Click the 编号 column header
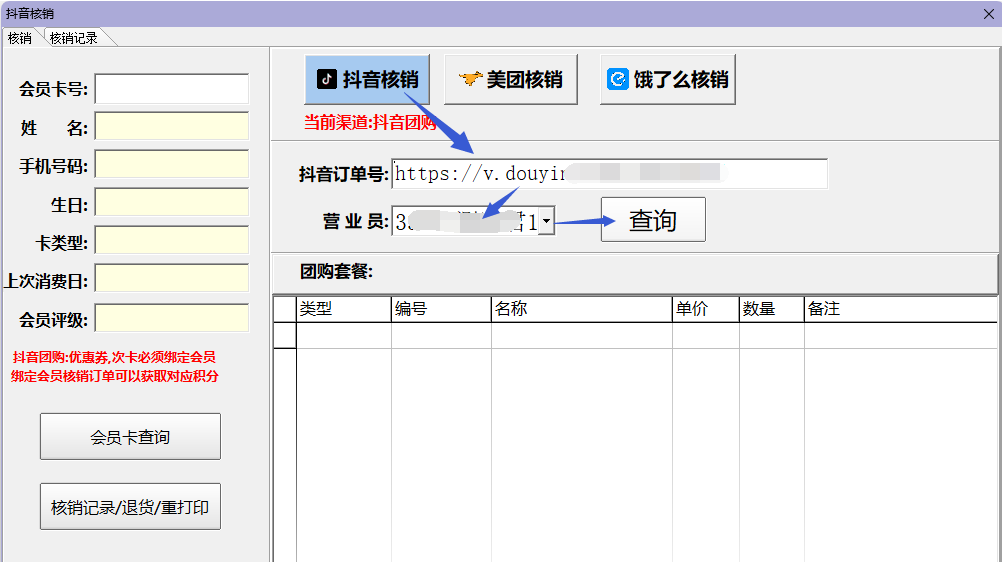Screen dimensions: 1002x562 [442, 309]
